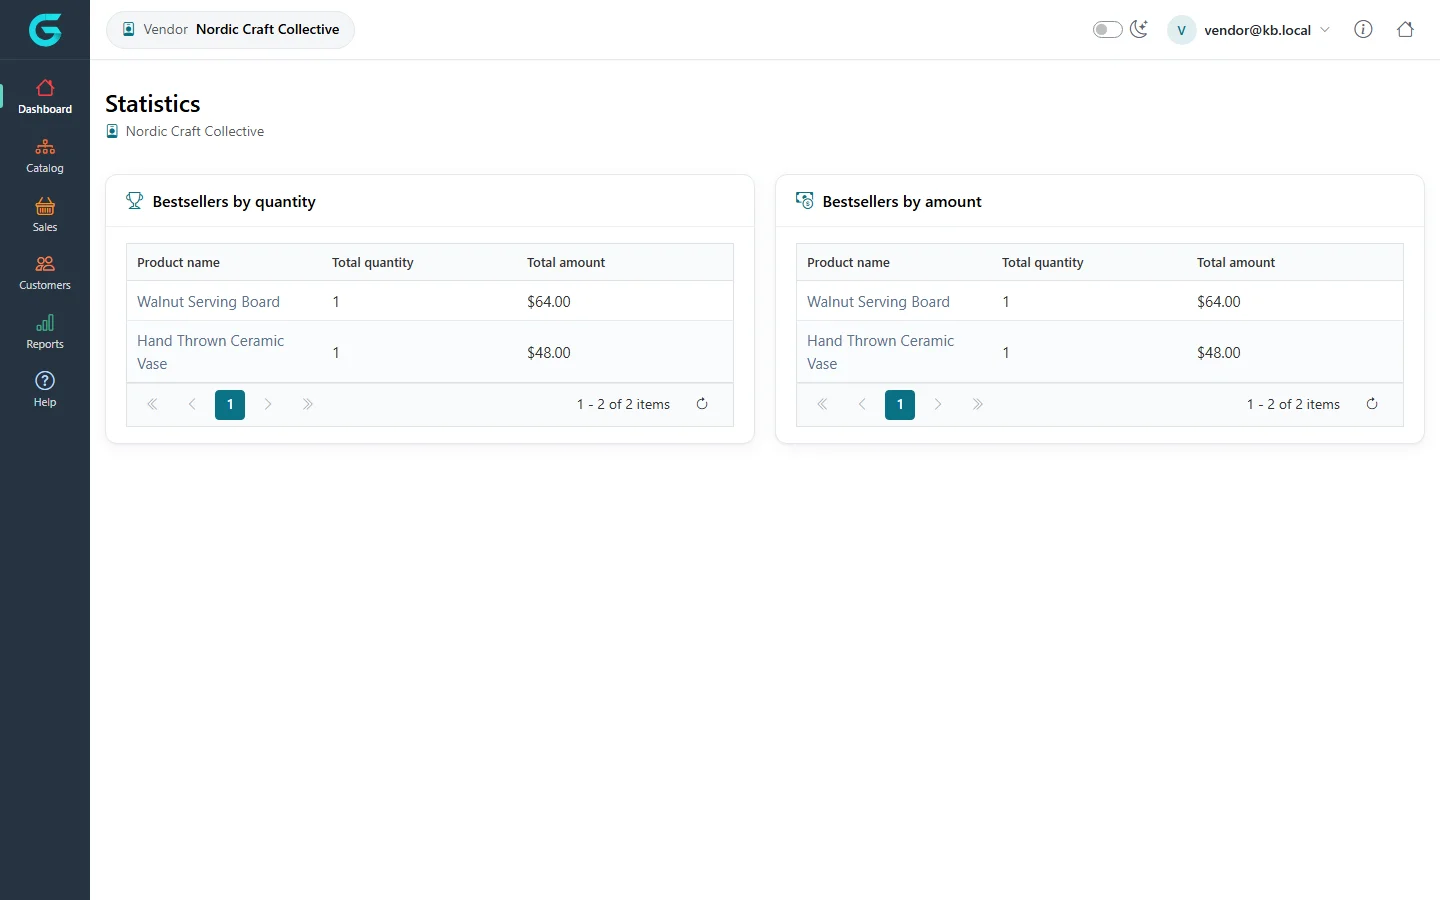
Task: Click the app logo in sidebar
Action: tap(45, 30)
